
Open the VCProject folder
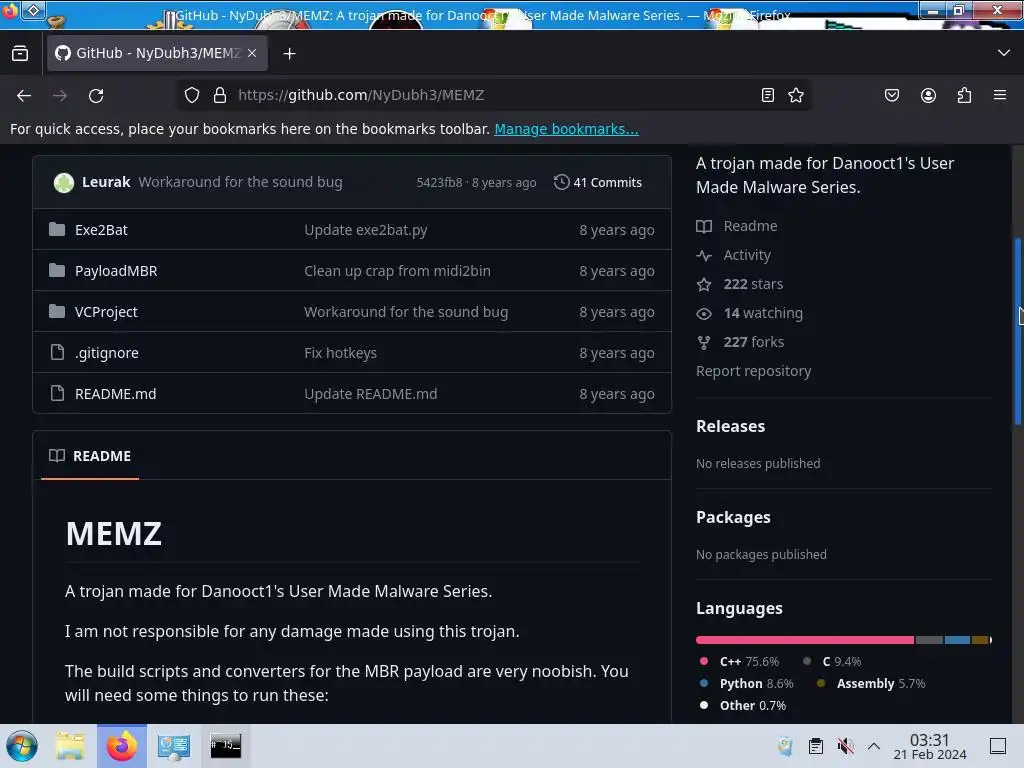[x=106, y=312]
